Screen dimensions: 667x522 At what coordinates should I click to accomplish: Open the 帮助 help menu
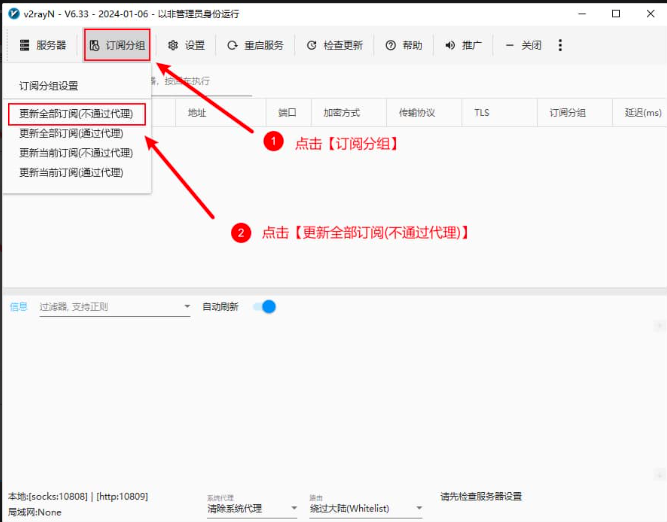point(404,45)
